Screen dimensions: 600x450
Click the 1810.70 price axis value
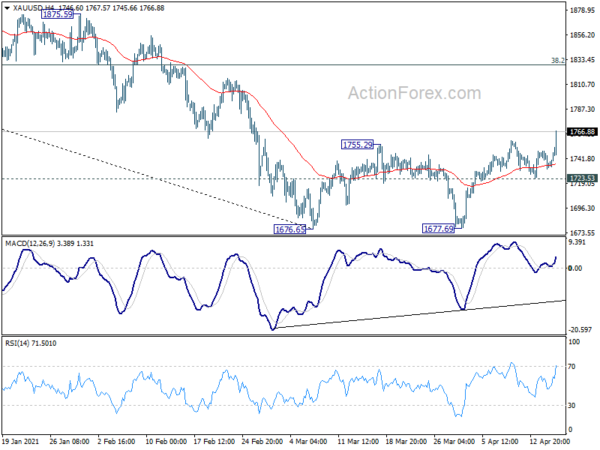(582, 85)
